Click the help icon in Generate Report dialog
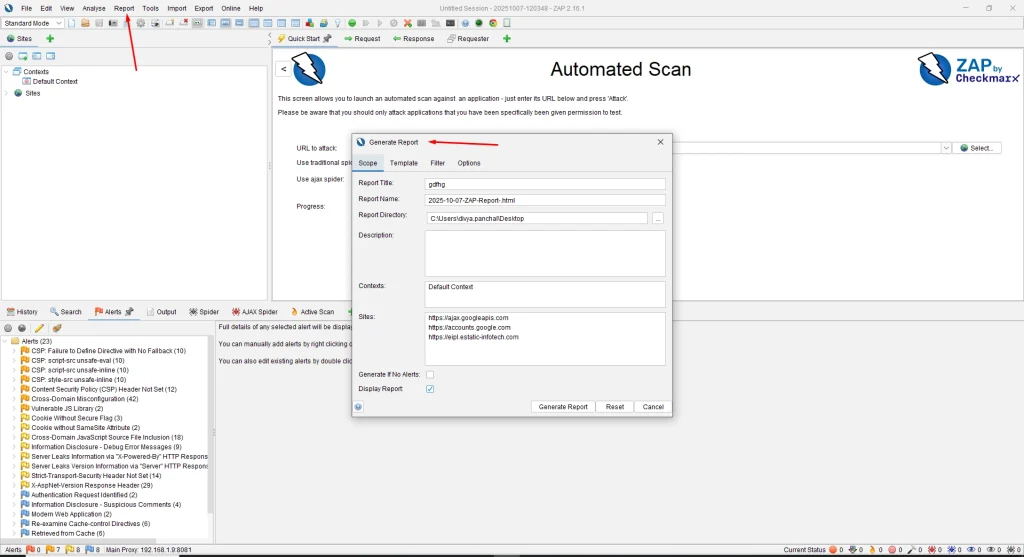1024x557 pixels. [358, 407]
